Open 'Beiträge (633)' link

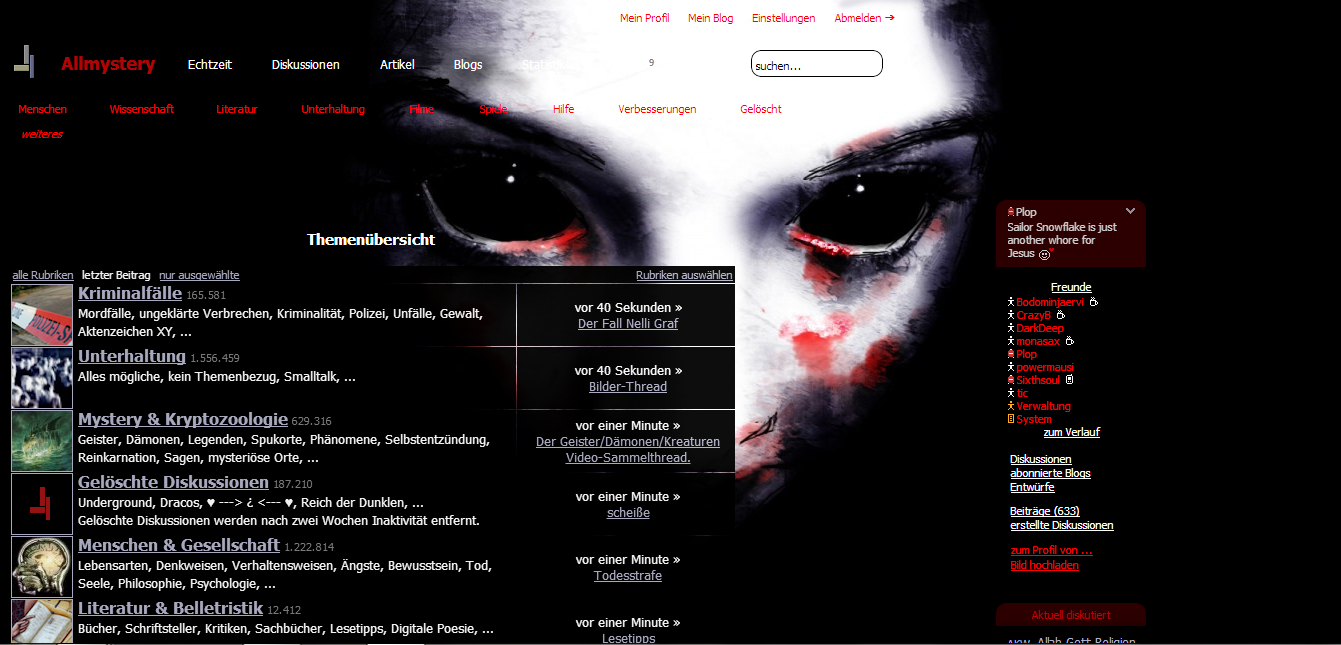(x=1044, y=511)
